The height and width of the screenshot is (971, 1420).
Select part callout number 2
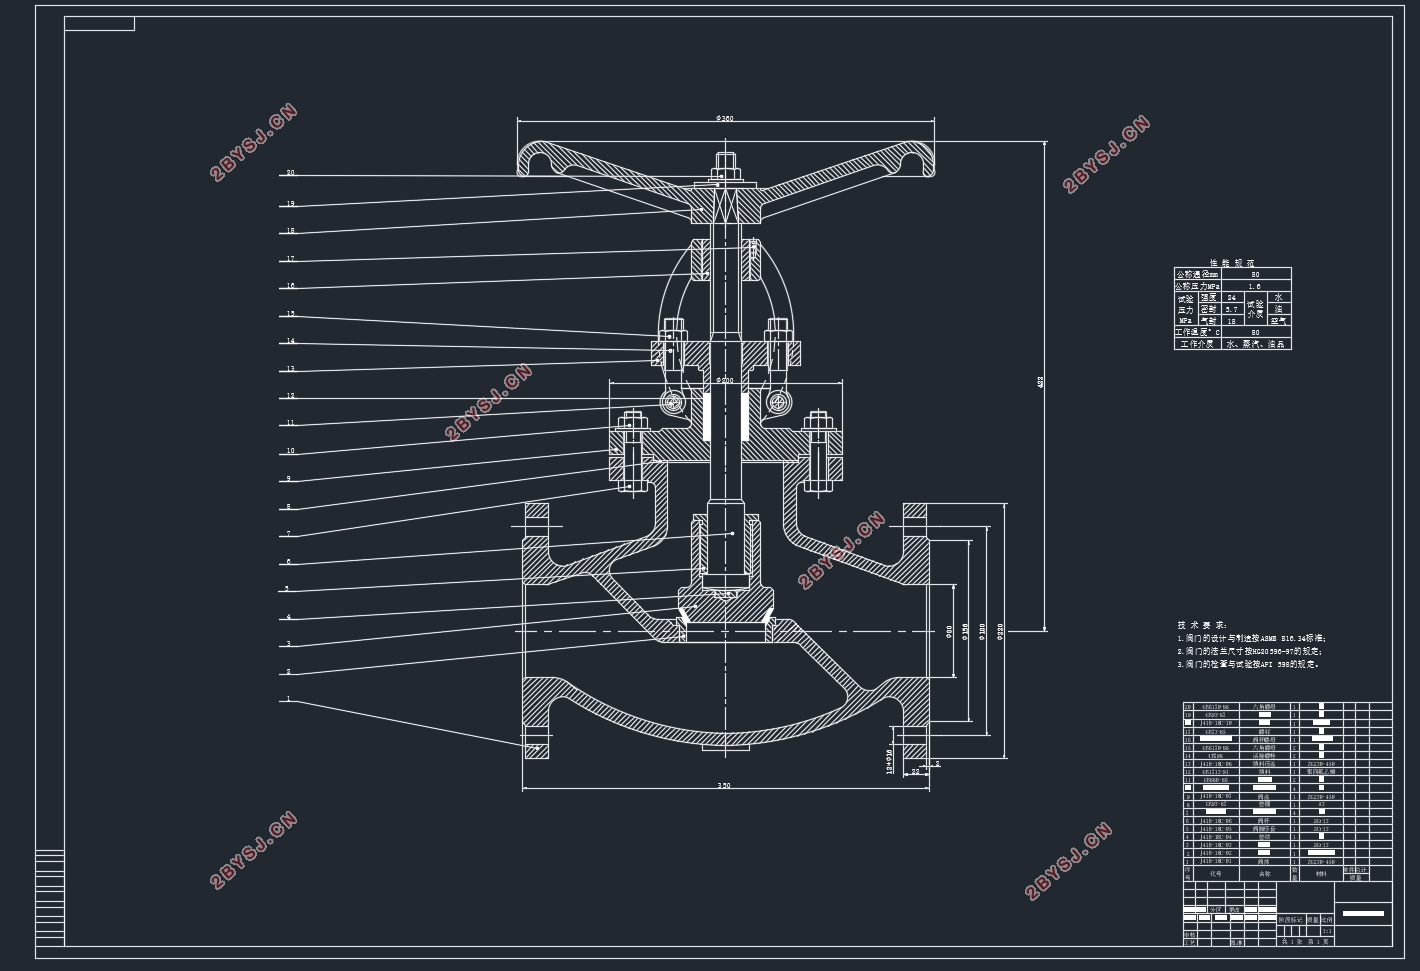click(288, 672)
